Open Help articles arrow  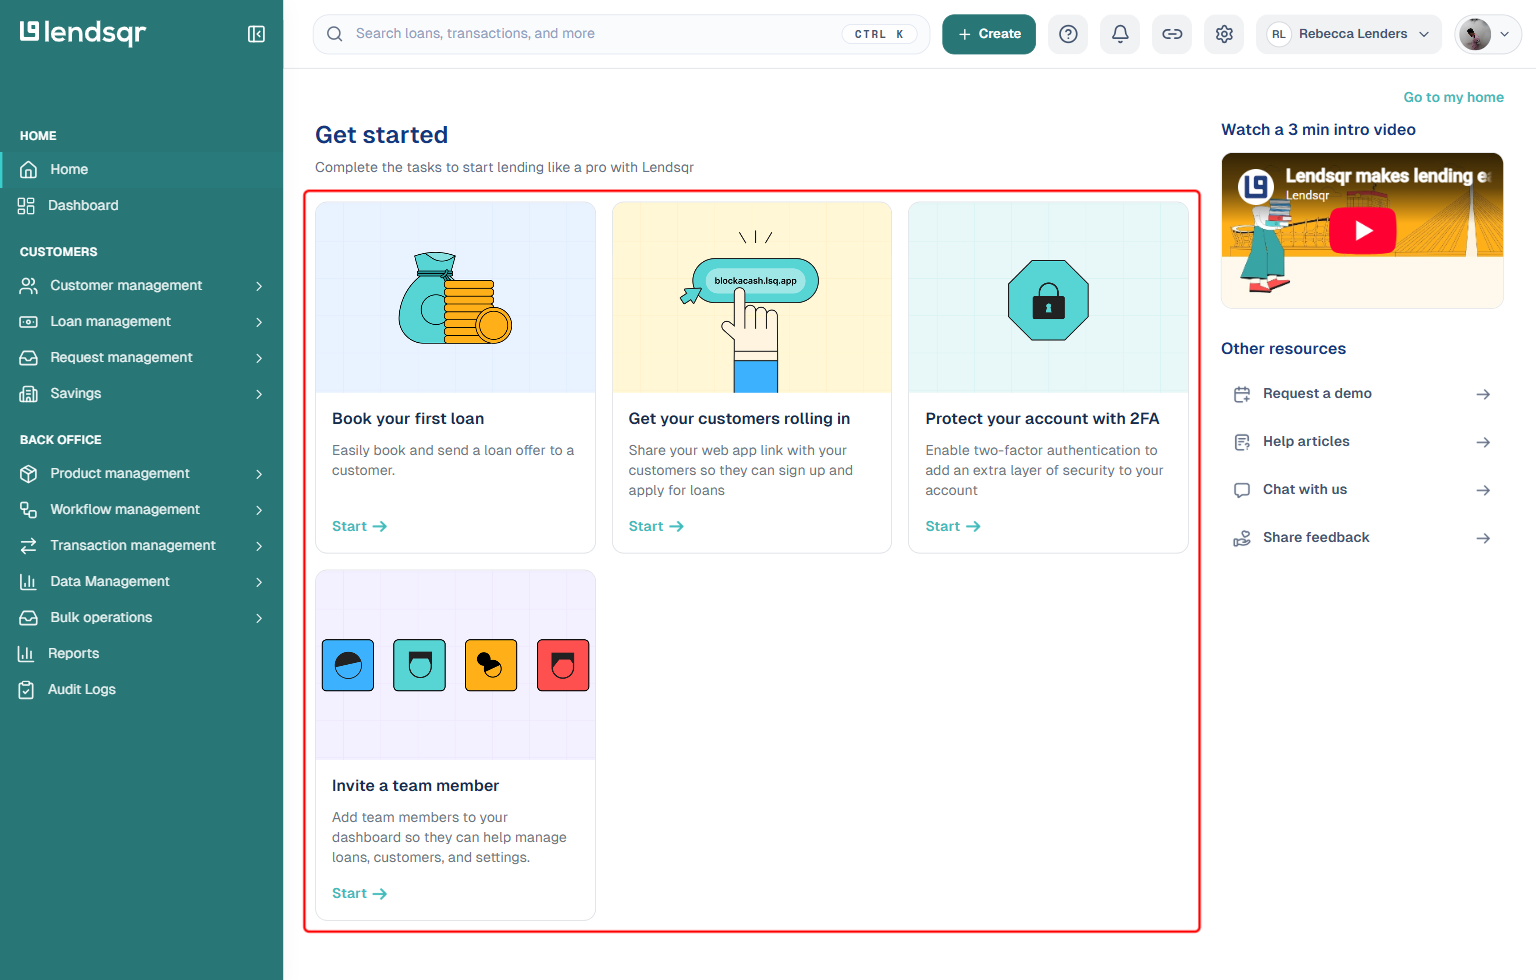coord(1483,442)
